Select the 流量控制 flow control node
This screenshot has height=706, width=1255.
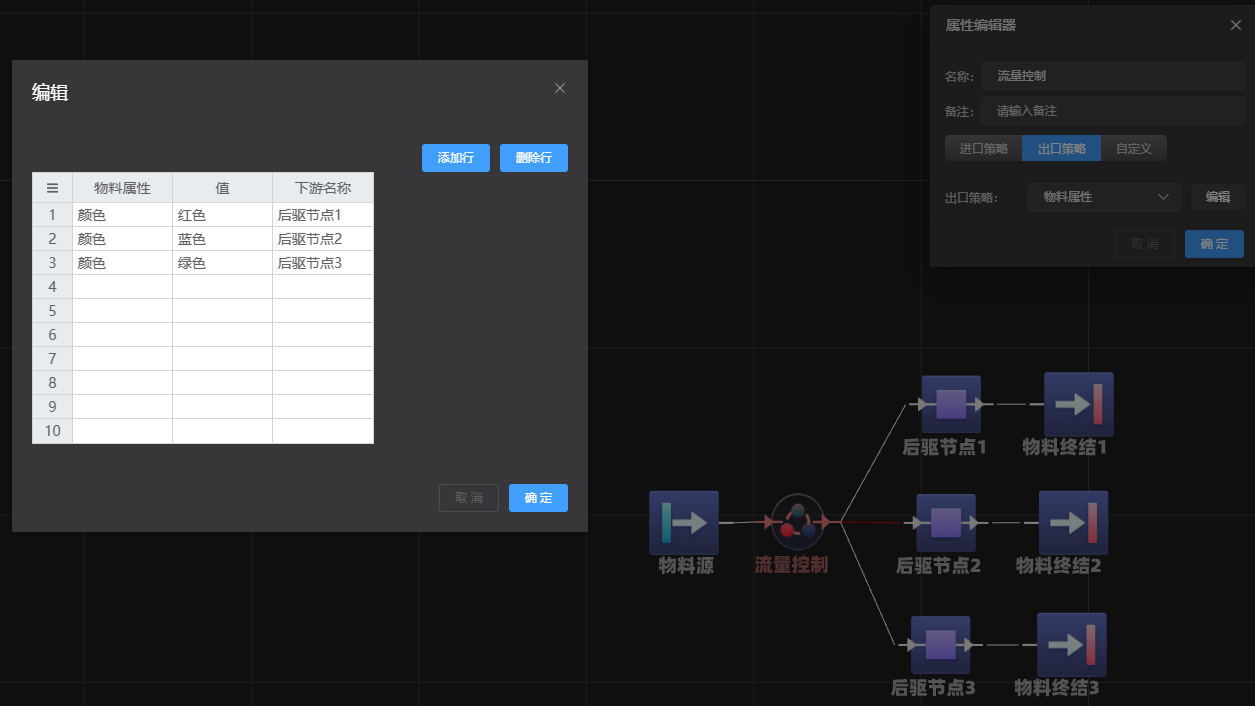[797, 522]
